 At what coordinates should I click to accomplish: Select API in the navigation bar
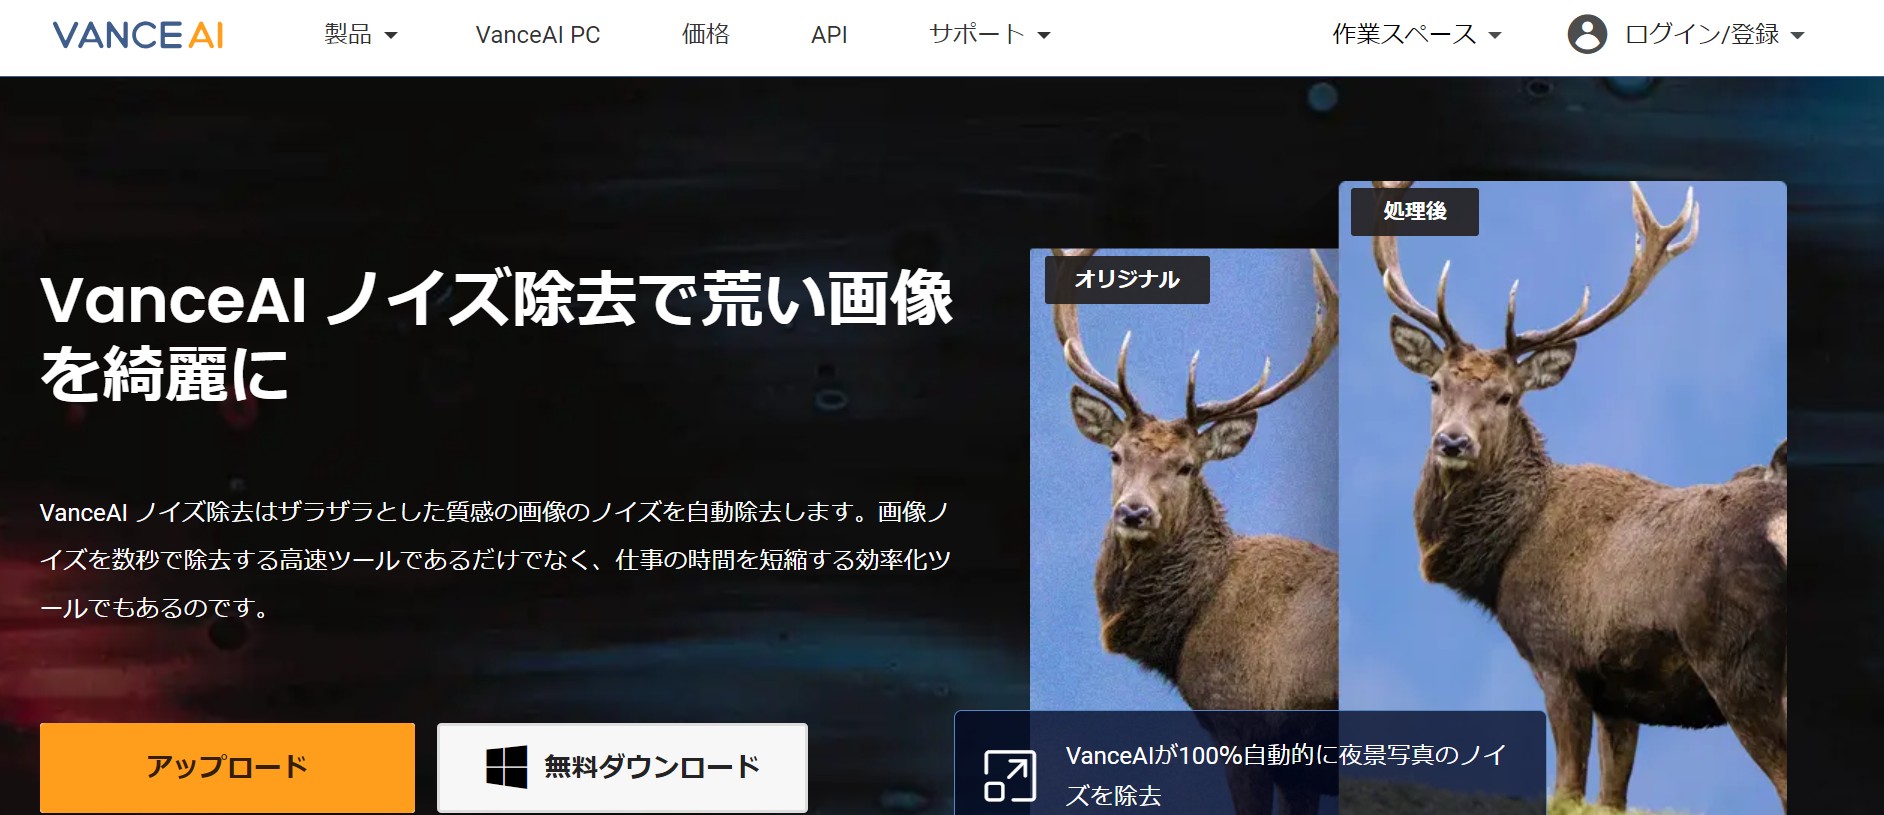828,35
